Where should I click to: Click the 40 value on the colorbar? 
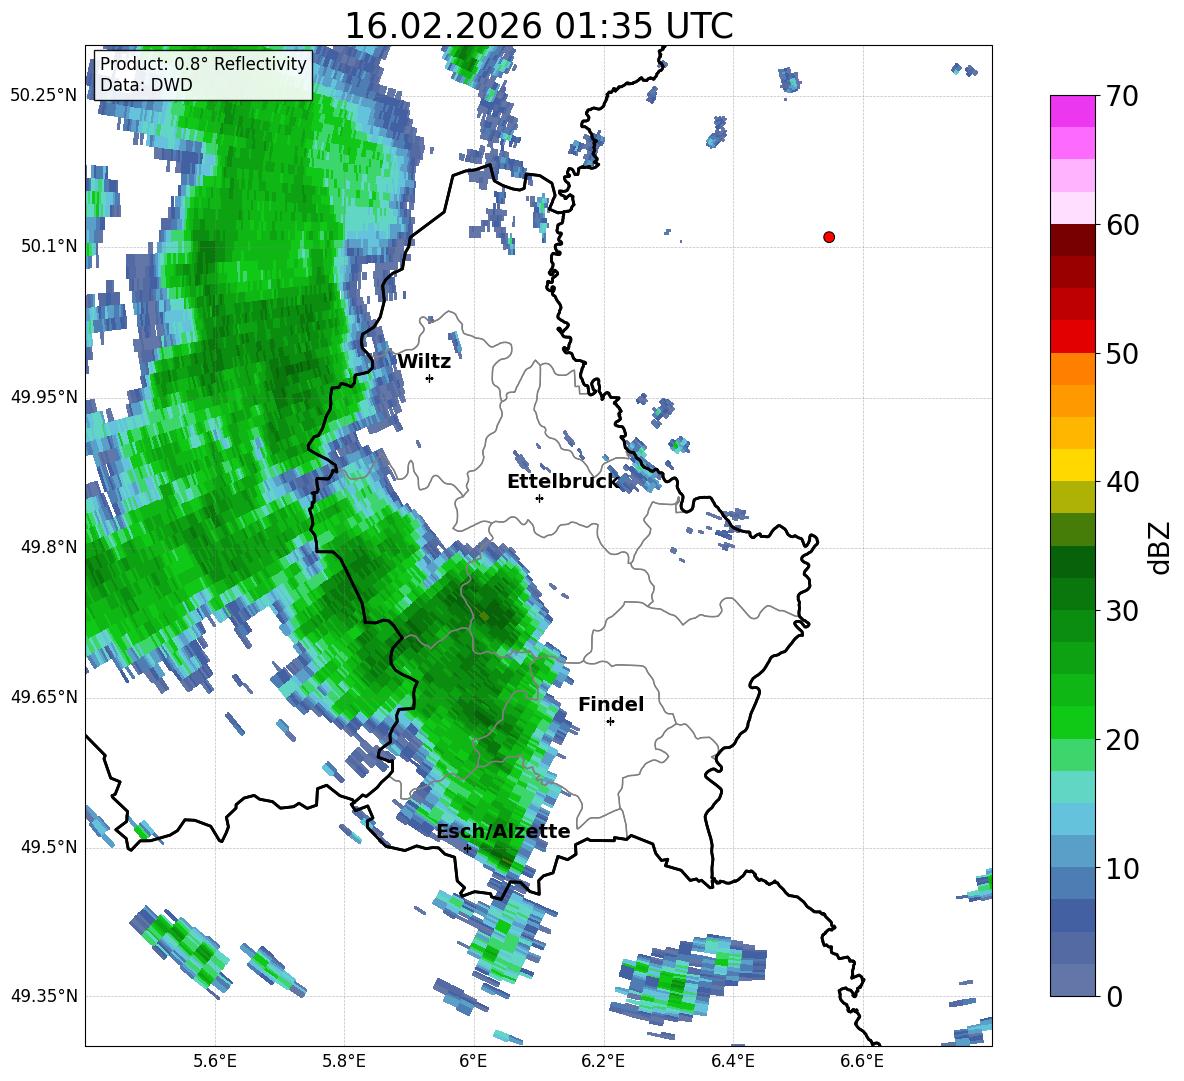[1122, 482]
